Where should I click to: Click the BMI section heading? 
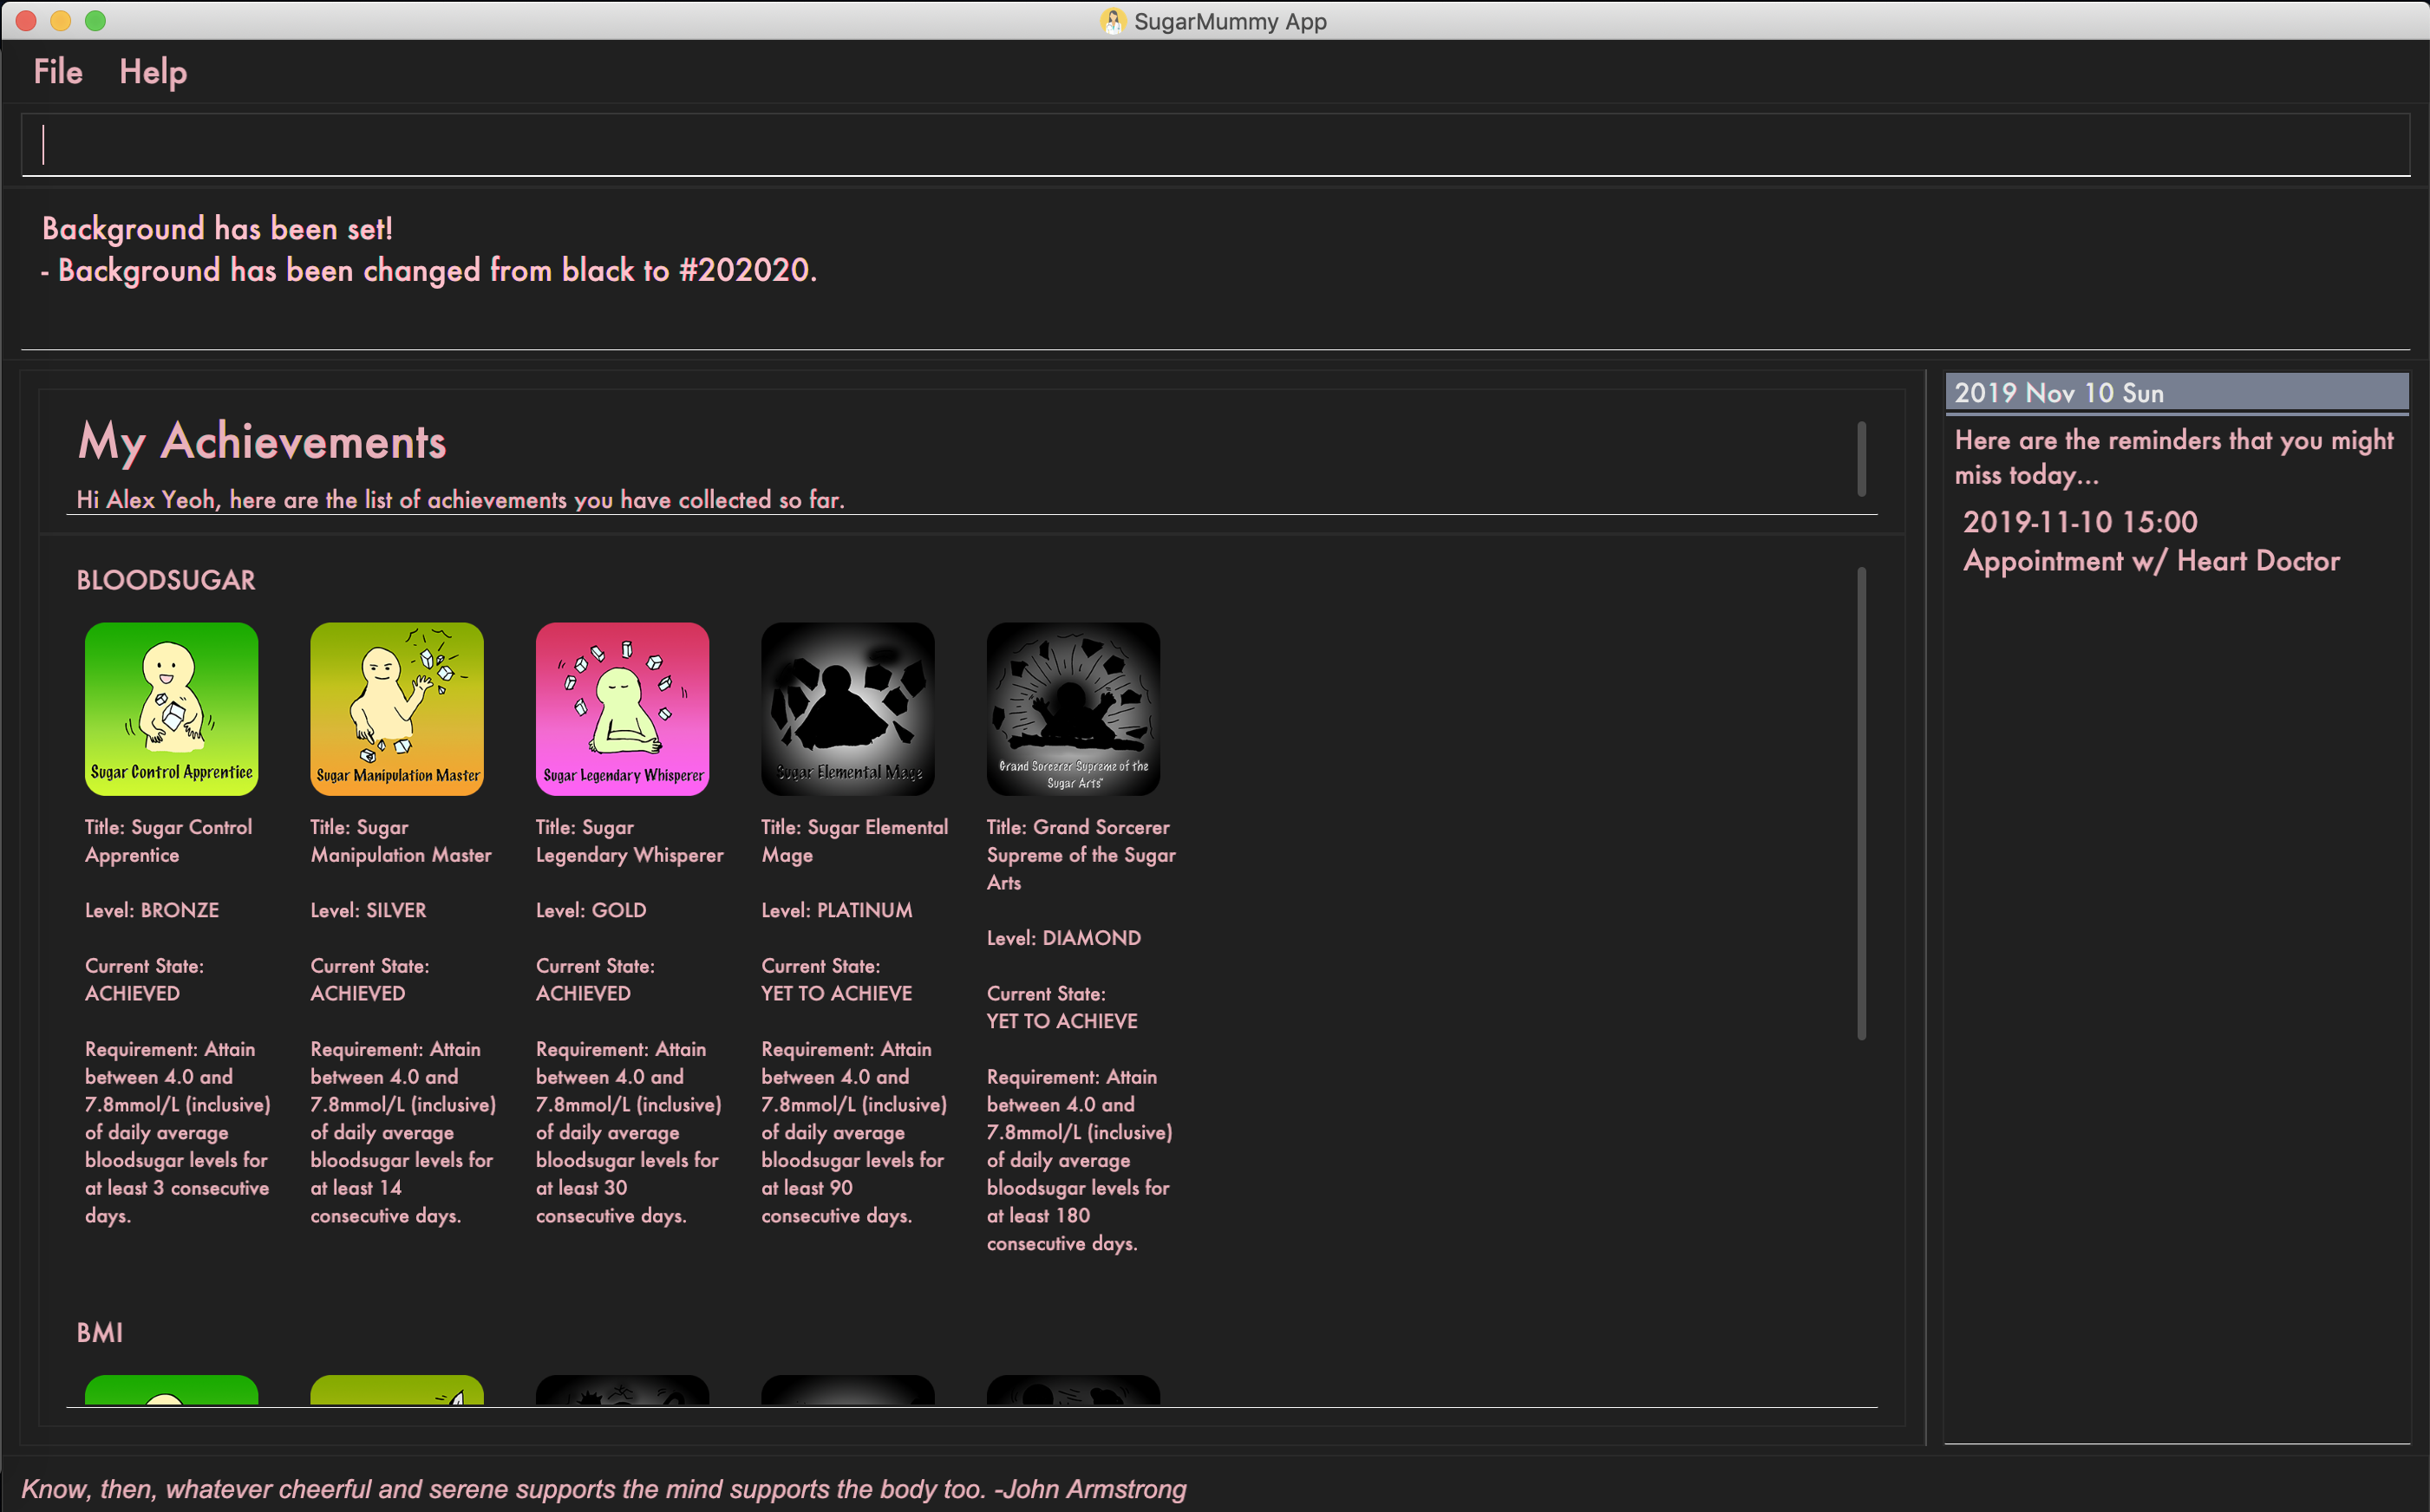click(100, 1332)
